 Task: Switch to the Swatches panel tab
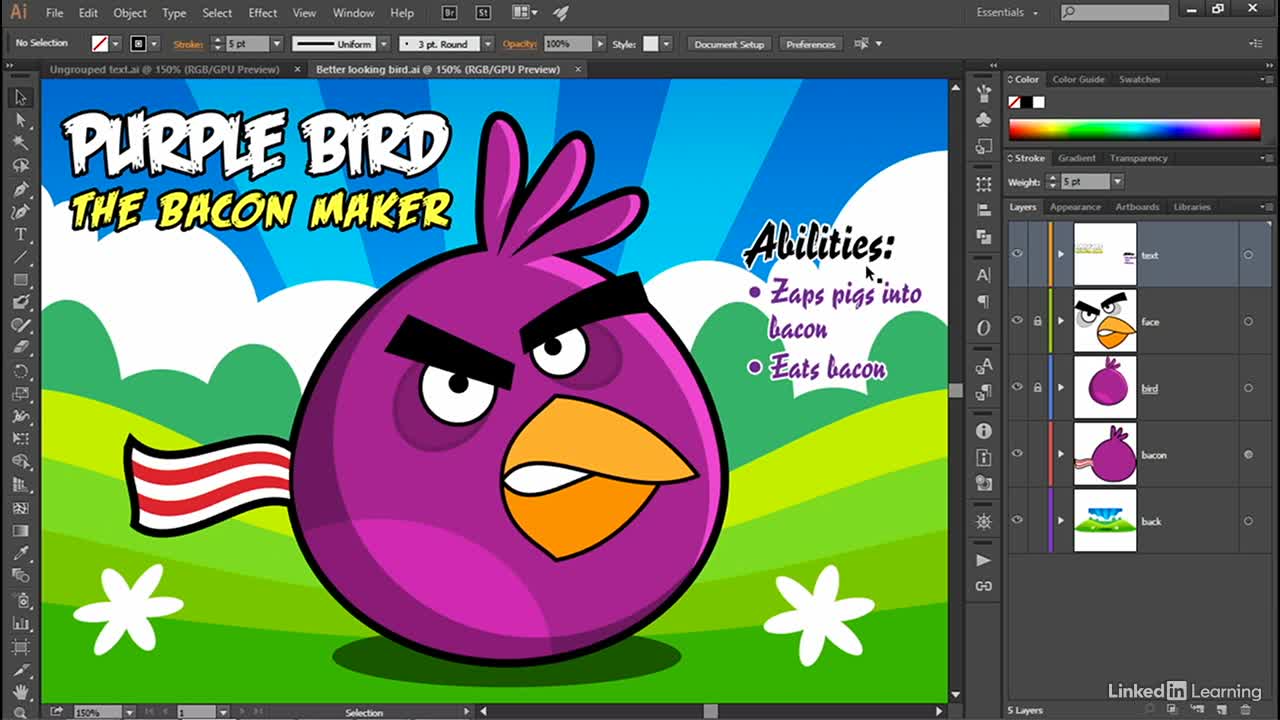click(1139, 79)
